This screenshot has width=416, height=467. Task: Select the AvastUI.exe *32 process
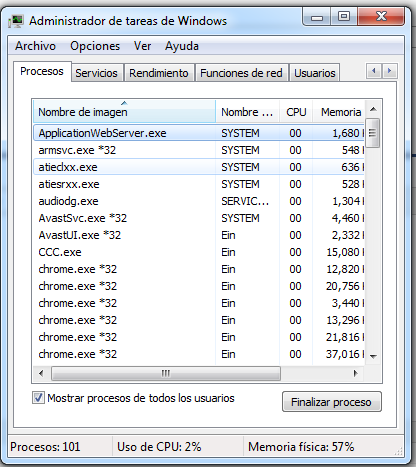click(x=199, y=235)
